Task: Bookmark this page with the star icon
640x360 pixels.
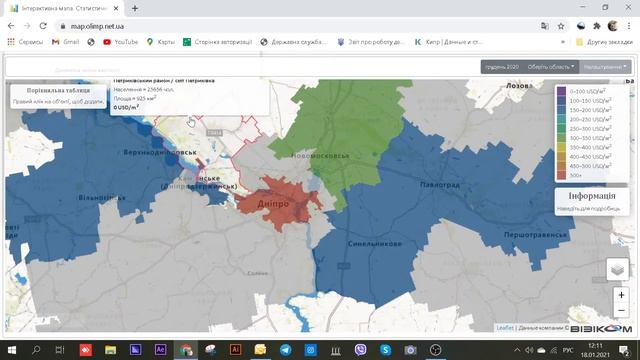Action: coord(561,26)
